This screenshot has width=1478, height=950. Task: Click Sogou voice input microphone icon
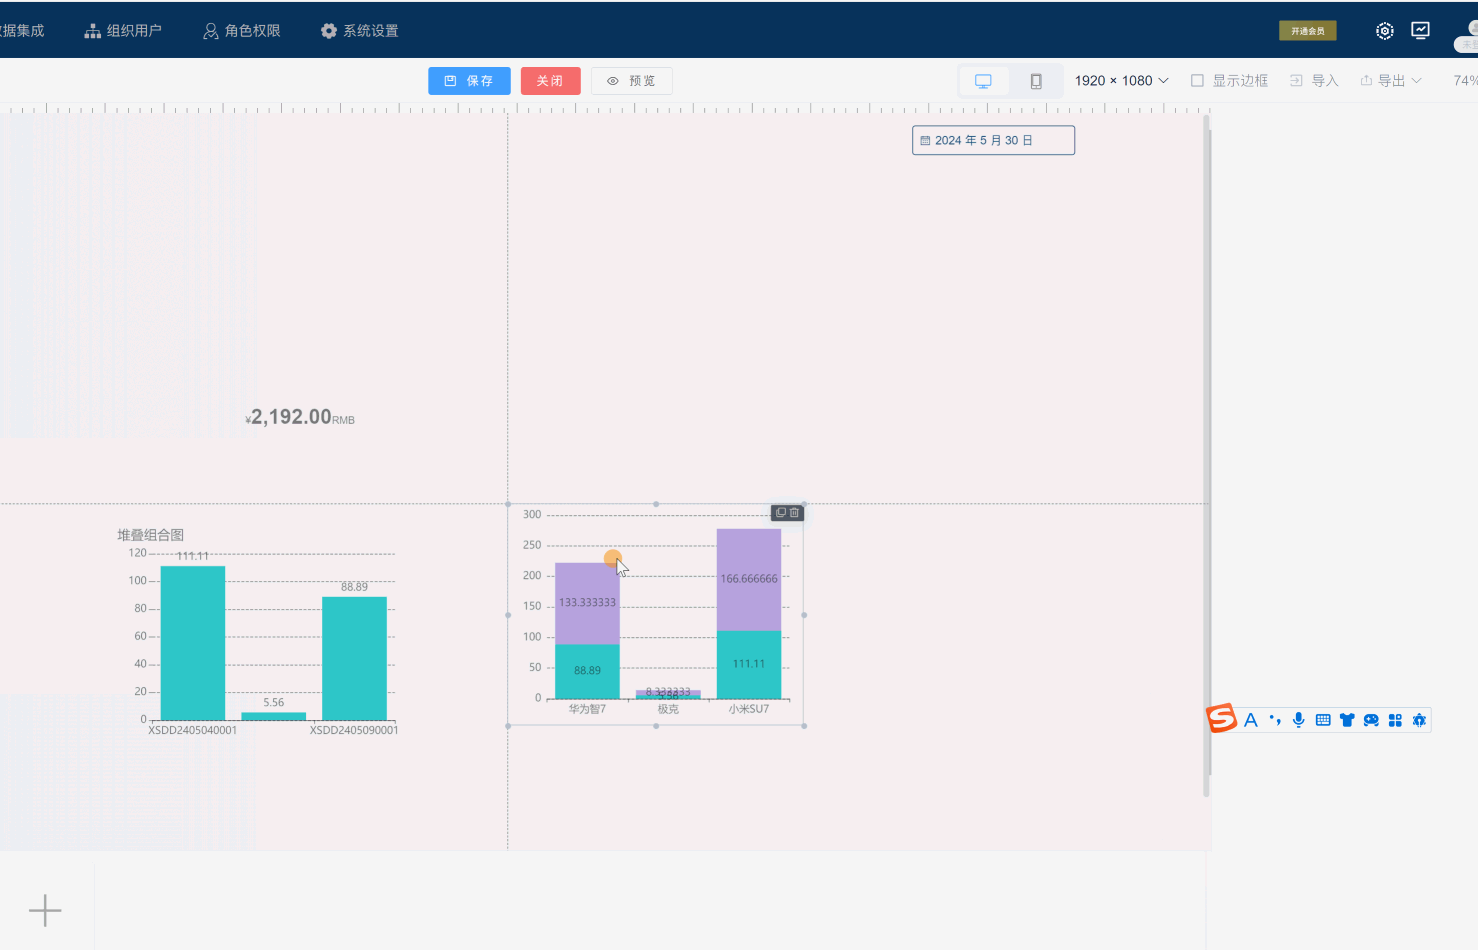coord(1298,720)
